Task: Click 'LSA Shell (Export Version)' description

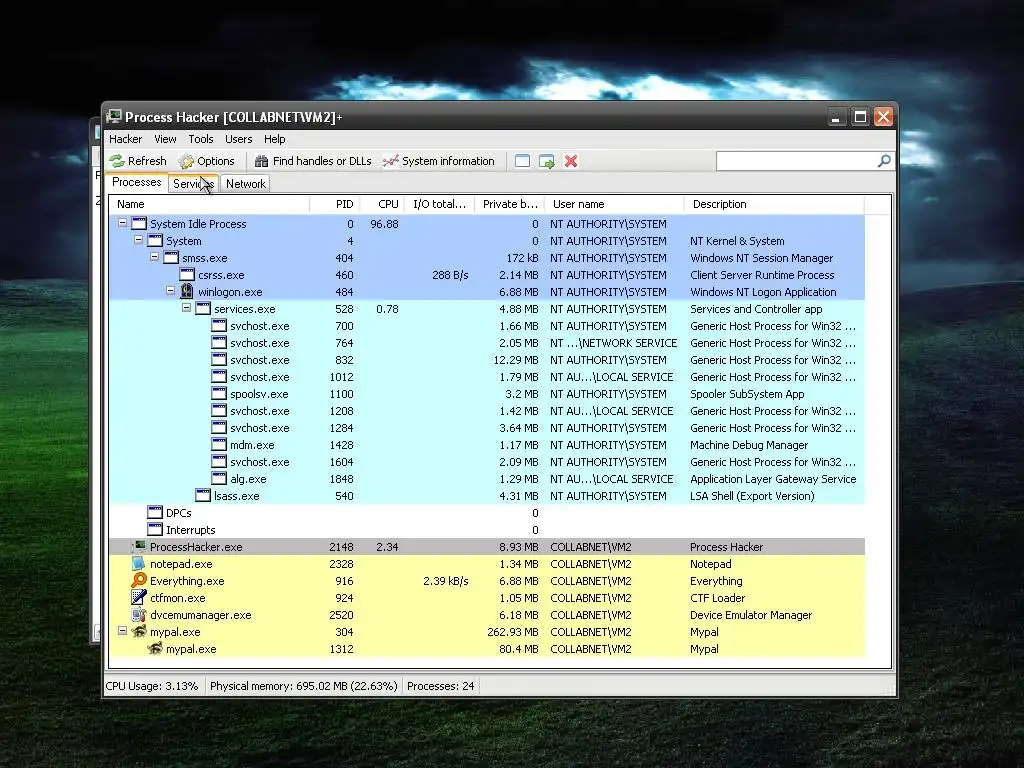Action: (752, 496)
